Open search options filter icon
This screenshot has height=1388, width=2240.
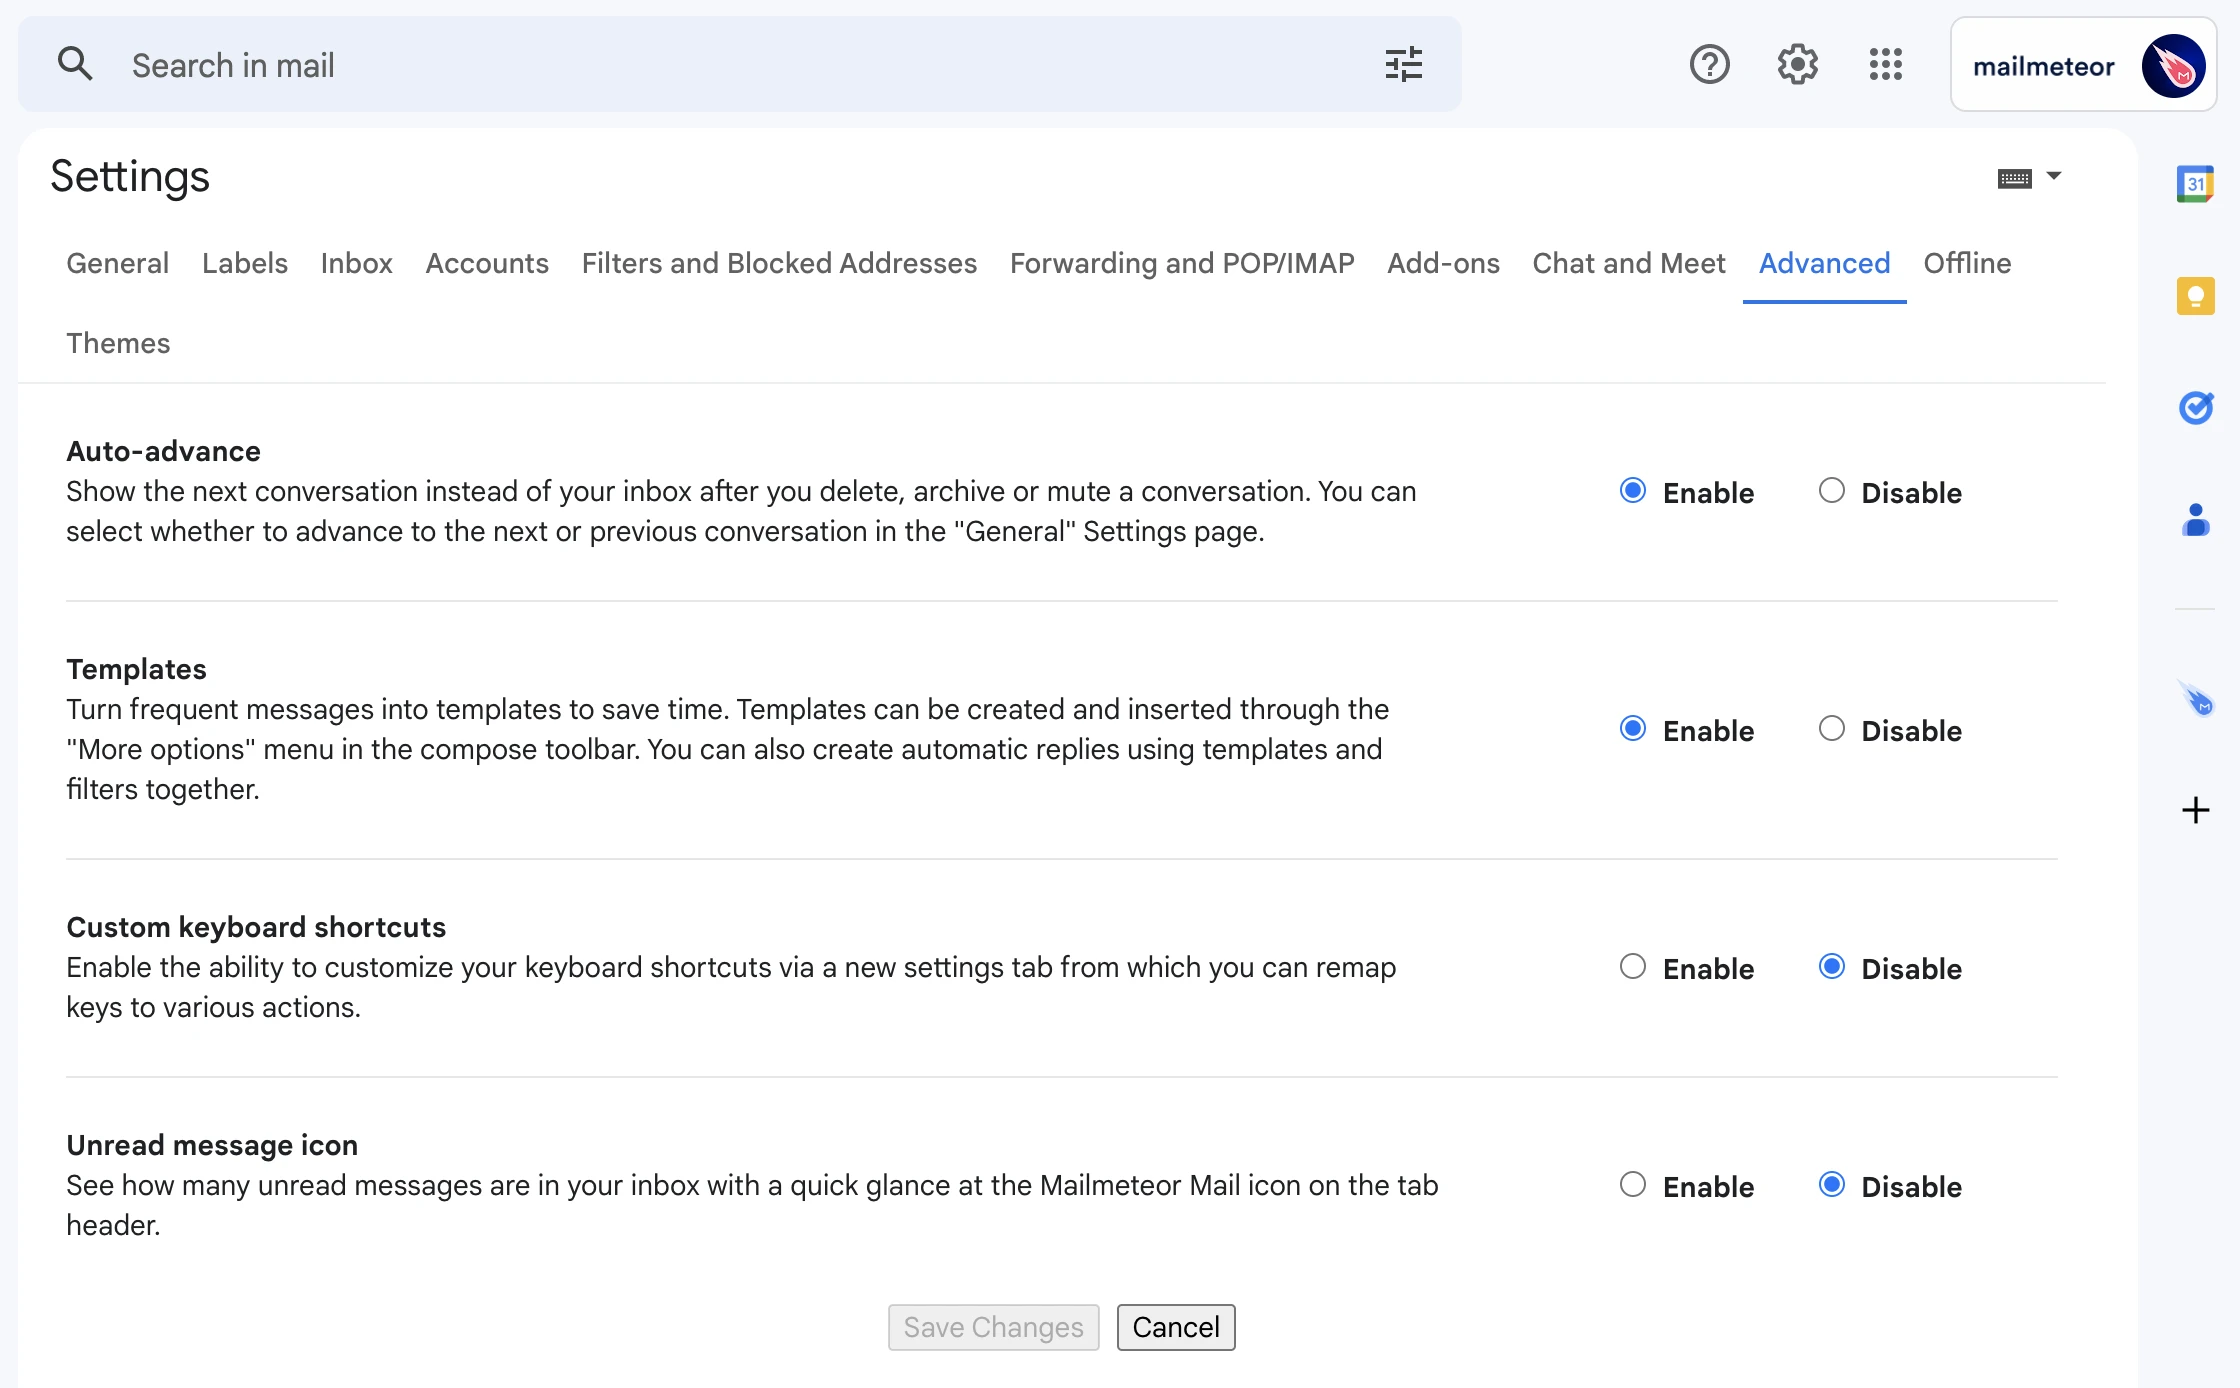pyautogui.click(x=1404, y=65)
